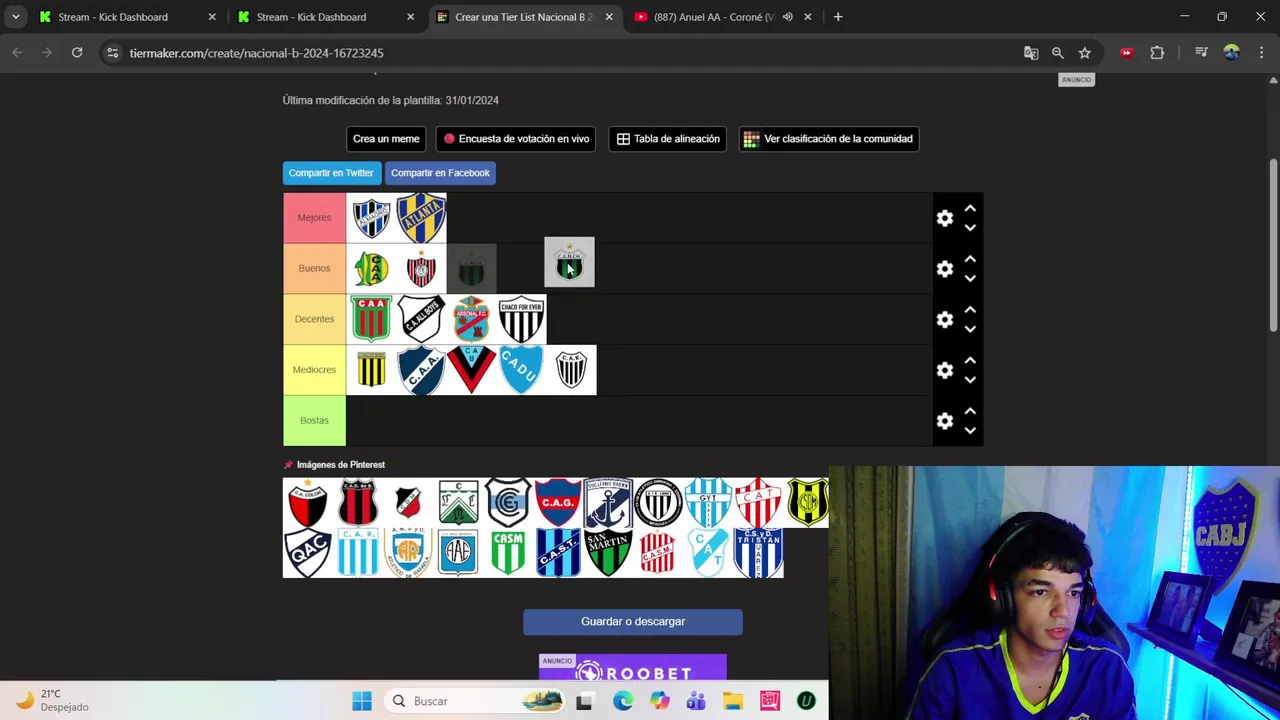Viewport: 1280px width, 720px height.
Task: Select the green CASM crest
Action: 508,553
